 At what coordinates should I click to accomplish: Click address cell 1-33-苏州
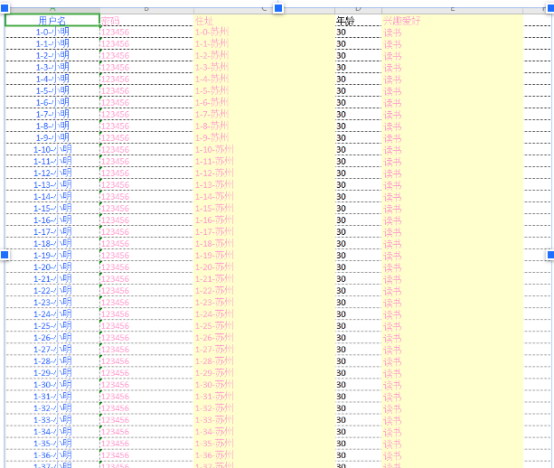tap(264, 420)
